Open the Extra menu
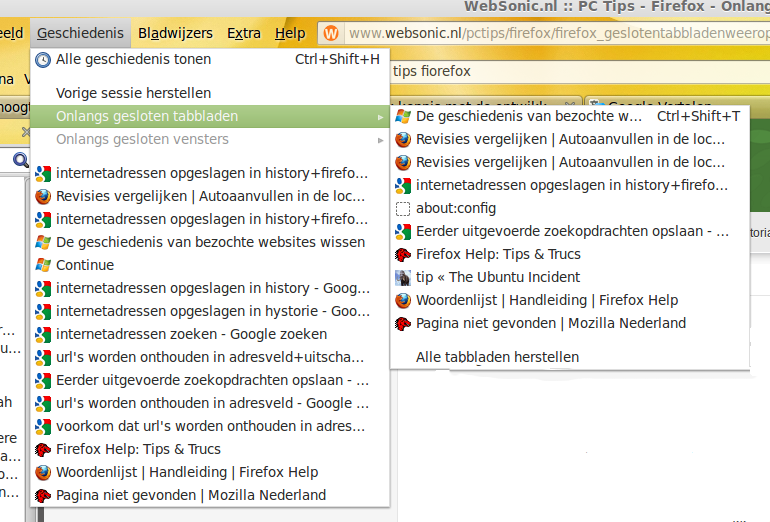 coord(244,33)
